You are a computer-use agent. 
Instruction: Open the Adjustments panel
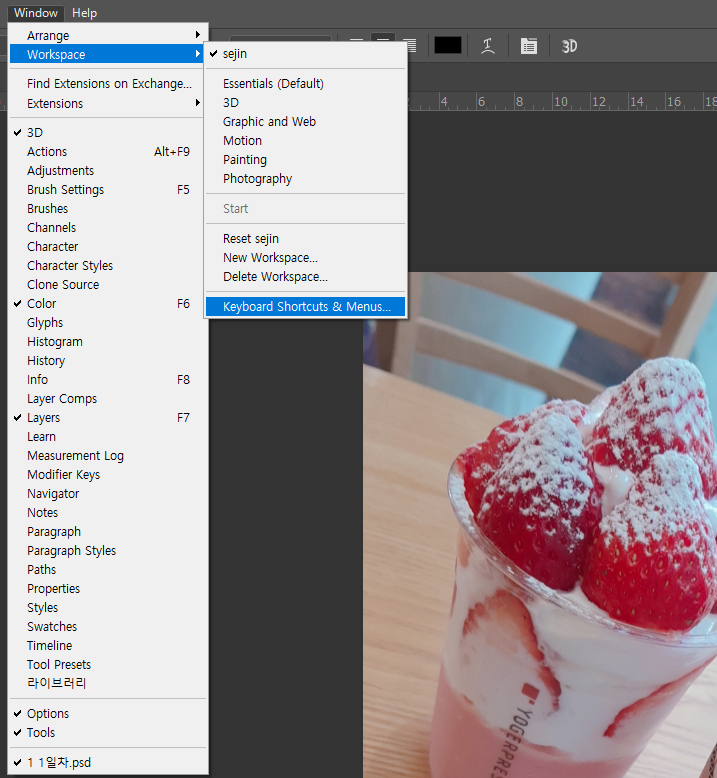click(106, 170)
